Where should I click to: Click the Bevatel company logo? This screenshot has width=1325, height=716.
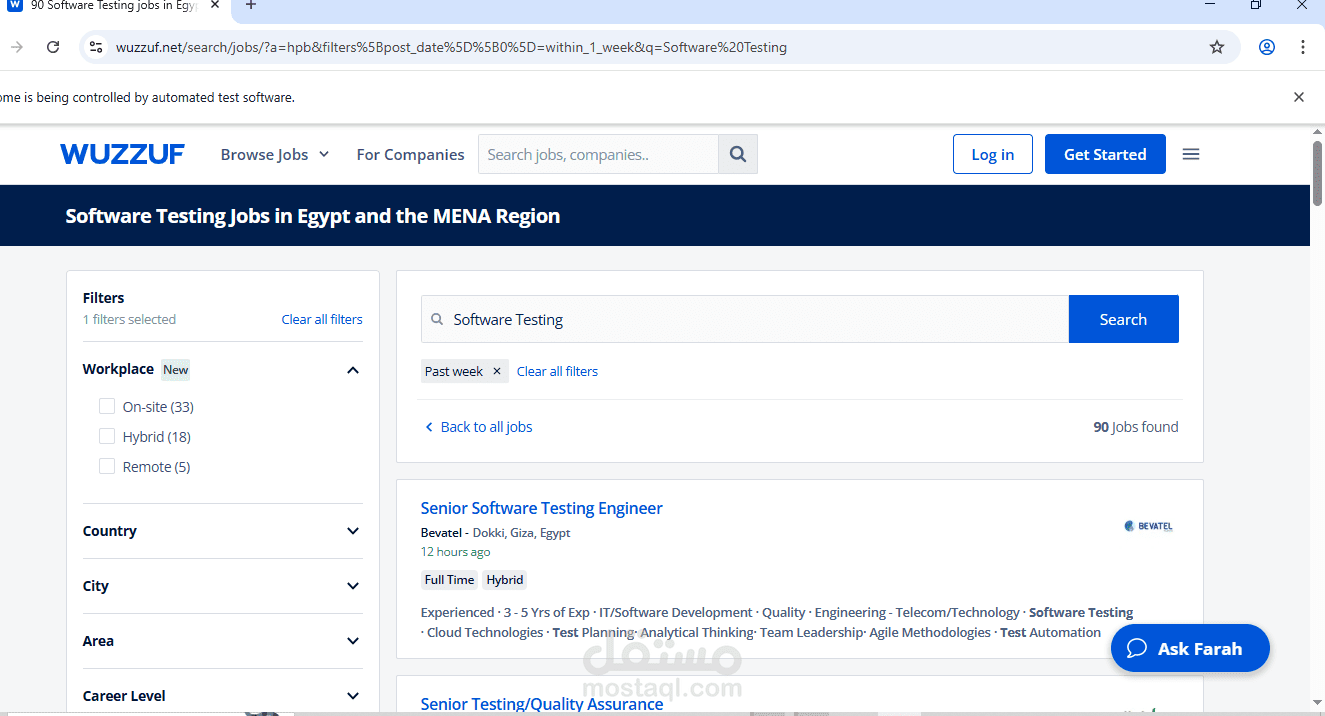pos(1148,526)
